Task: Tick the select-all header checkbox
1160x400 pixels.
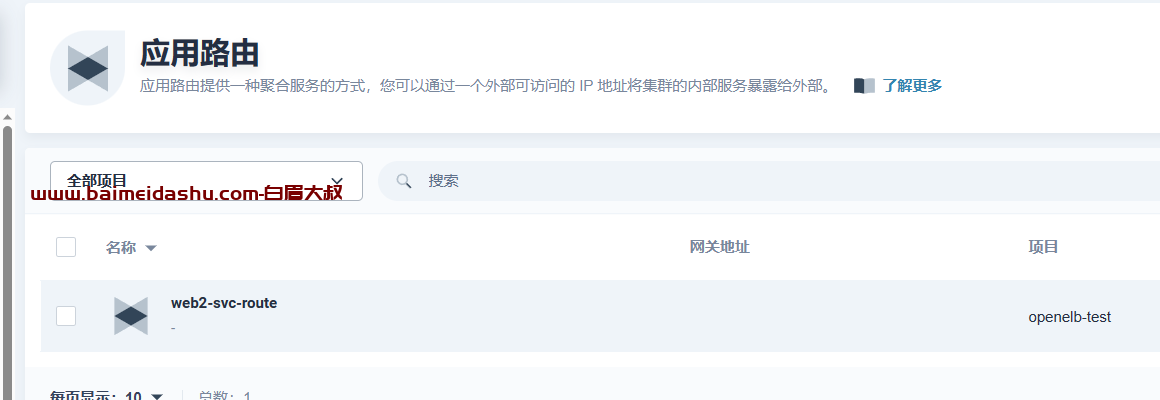Action: [66, 247]
